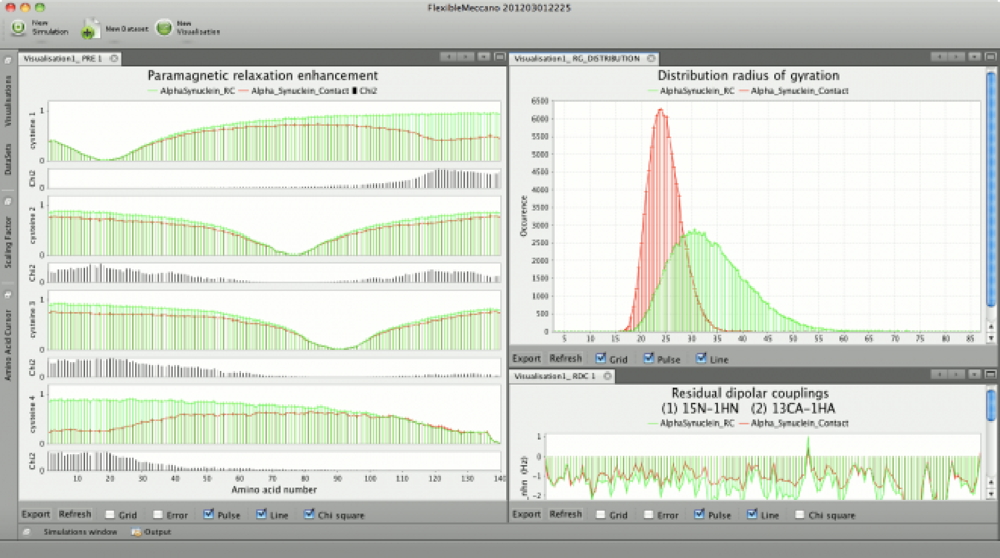Viewport: 1000px width, 558px height.
Task: Refresh the radius of gyration distribution plot
Action: (x=566, y=358)
